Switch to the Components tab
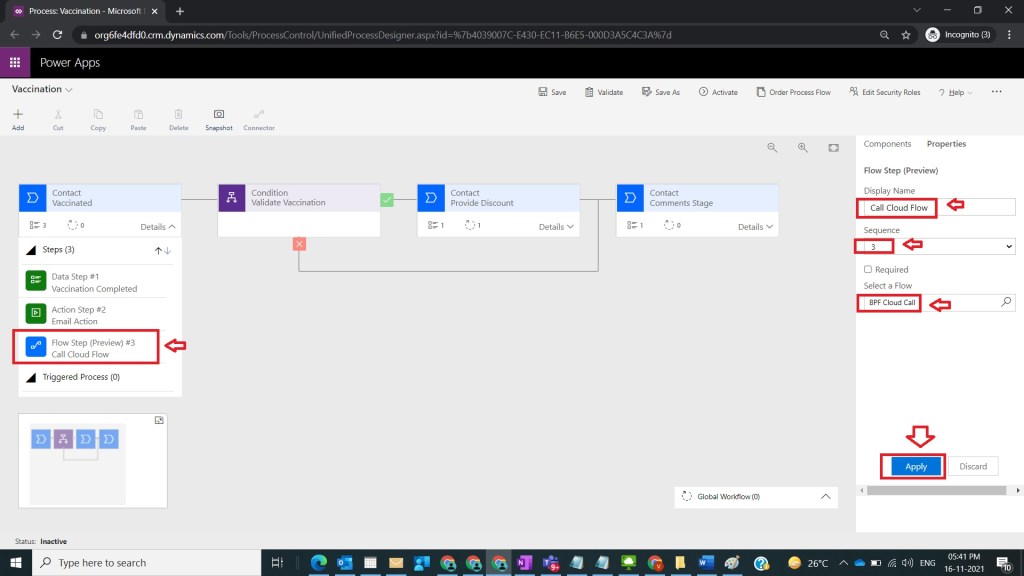 887,144
